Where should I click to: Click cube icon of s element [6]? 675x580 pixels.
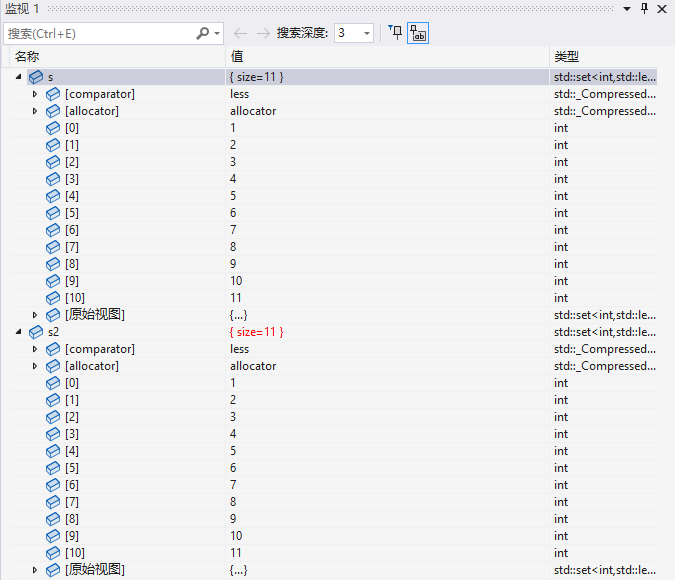[x=53, y=230]
